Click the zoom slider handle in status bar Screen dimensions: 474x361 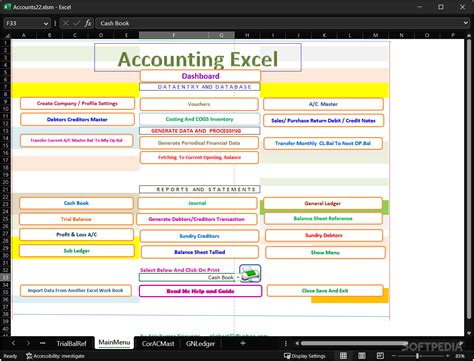pos(417,356)
